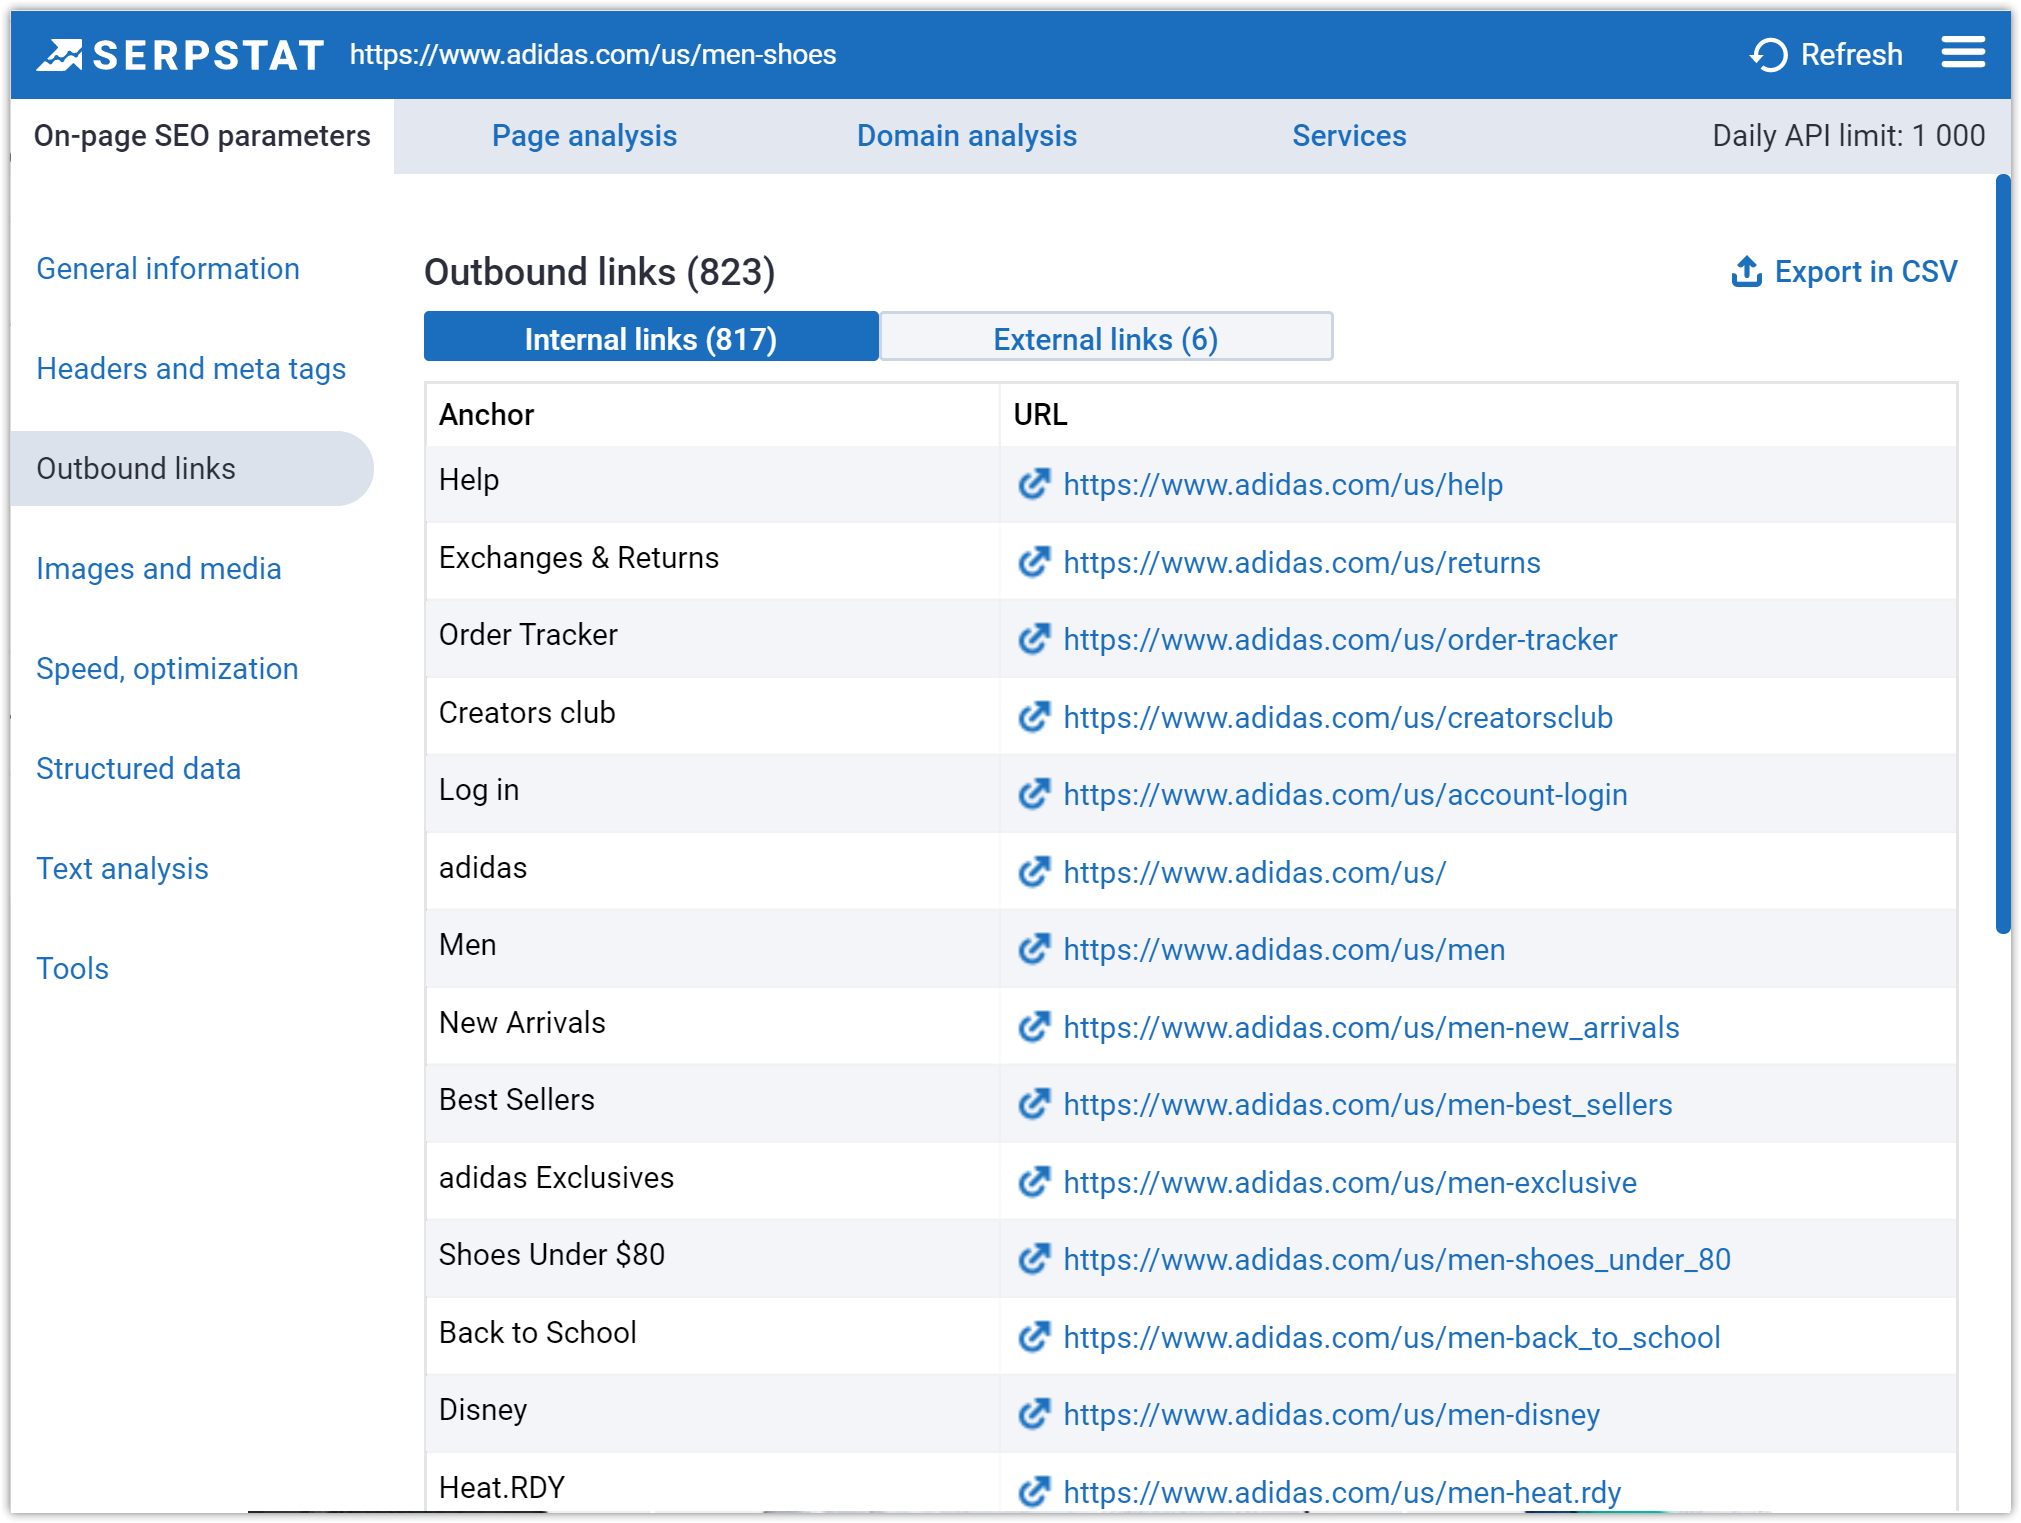
Task: Open external-link icon in Log in row
Action: (x=1034, y=794)
